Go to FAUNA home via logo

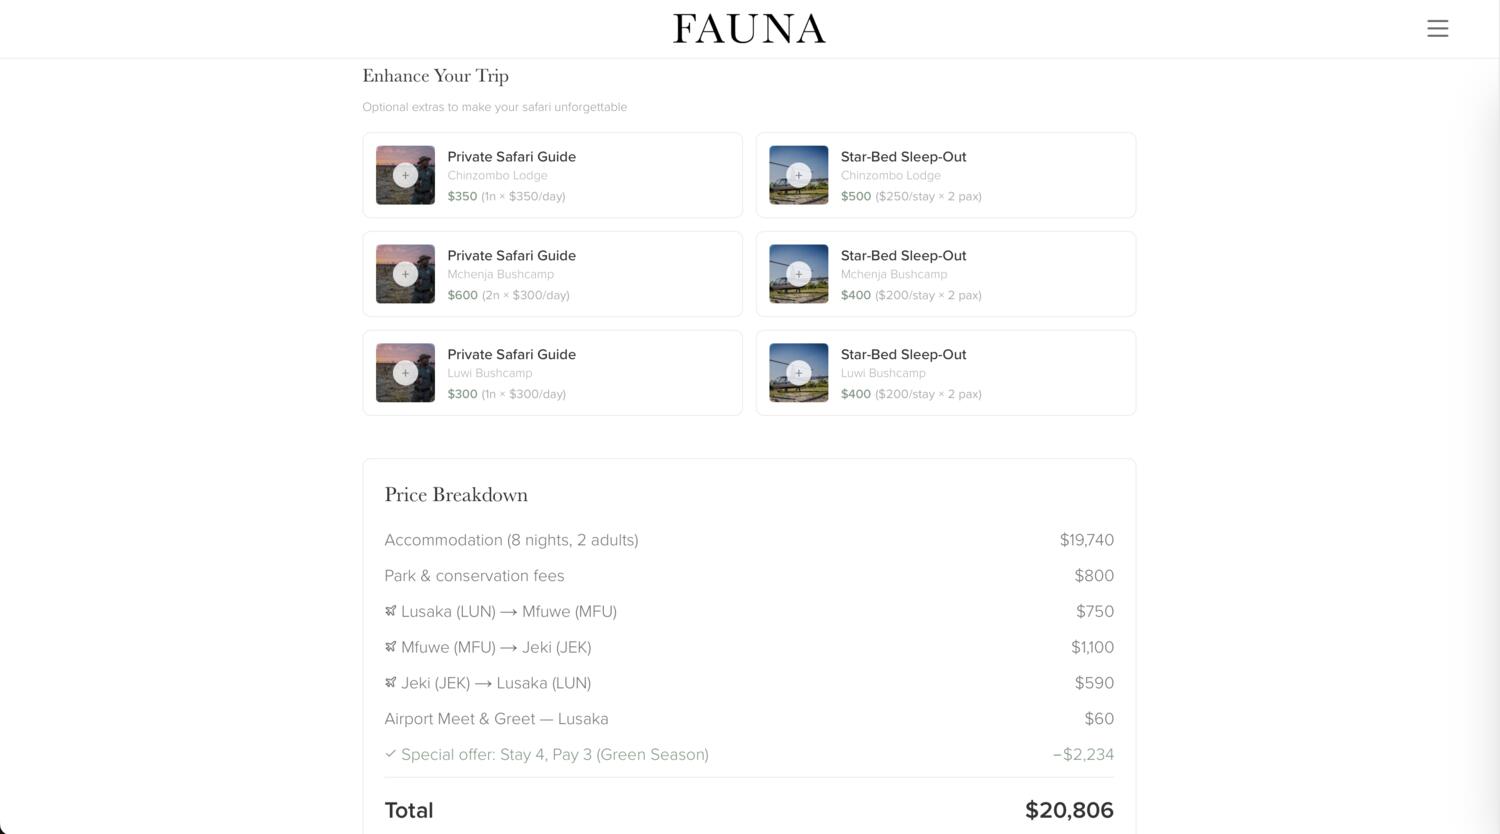[x=749, y=29]
